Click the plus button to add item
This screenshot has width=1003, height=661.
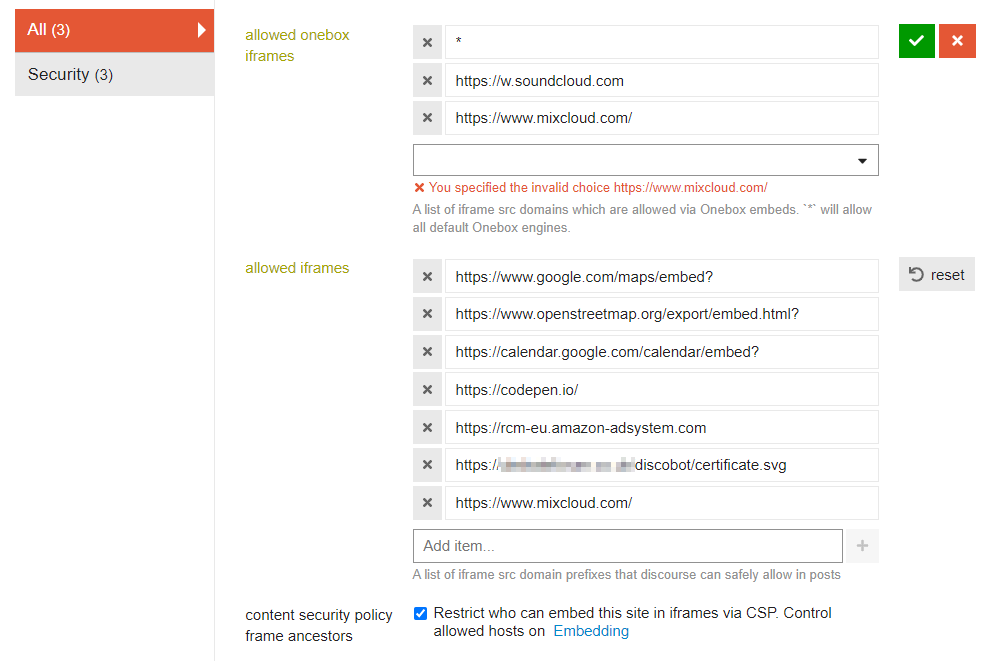click(862, 546)
